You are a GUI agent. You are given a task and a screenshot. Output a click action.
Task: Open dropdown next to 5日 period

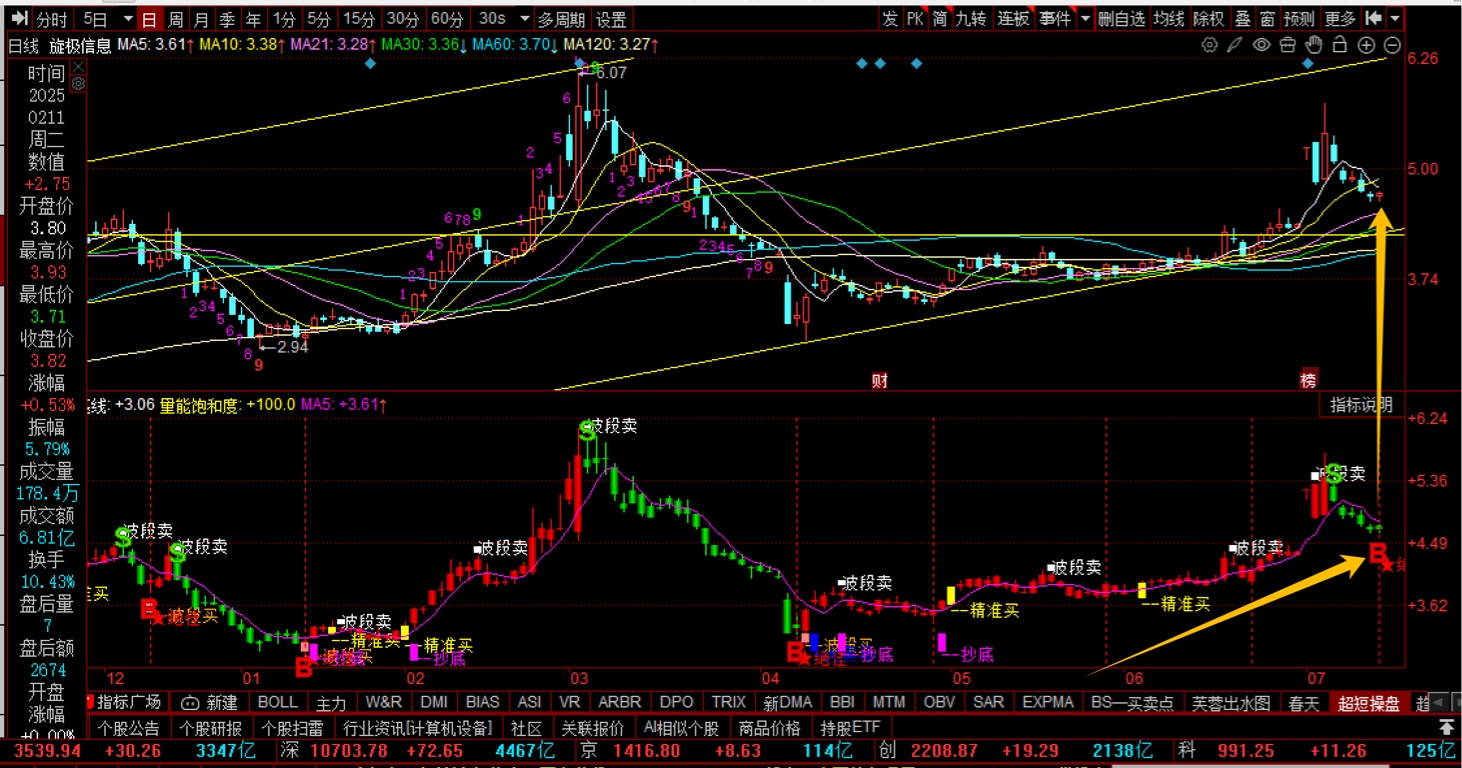126,19
